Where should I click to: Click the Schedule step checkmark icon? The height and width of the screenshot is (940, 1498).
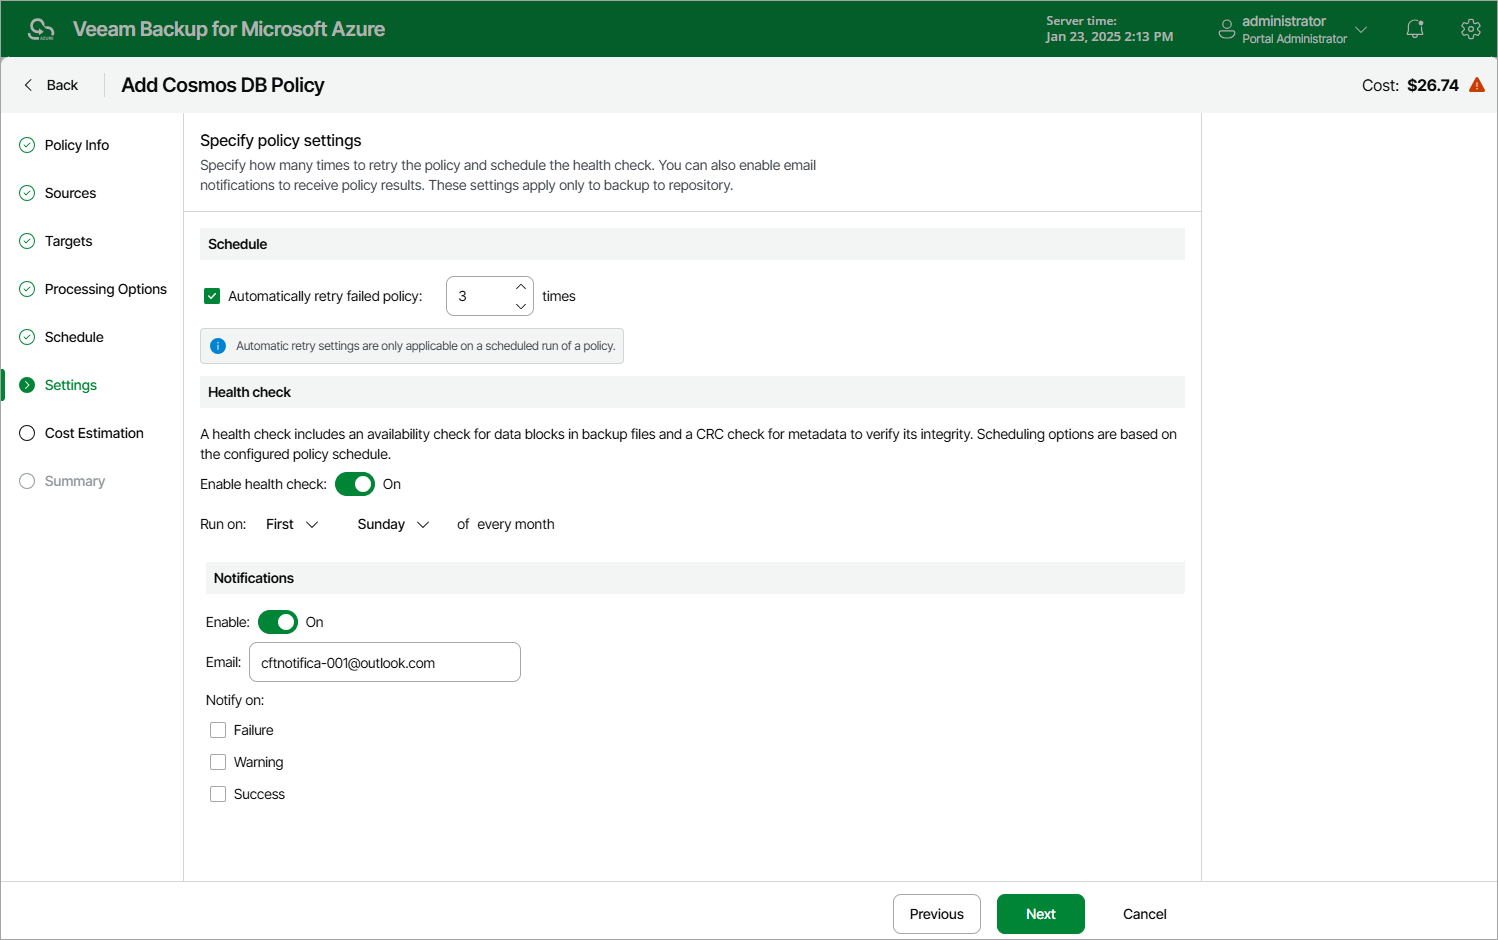coord(27,337)
